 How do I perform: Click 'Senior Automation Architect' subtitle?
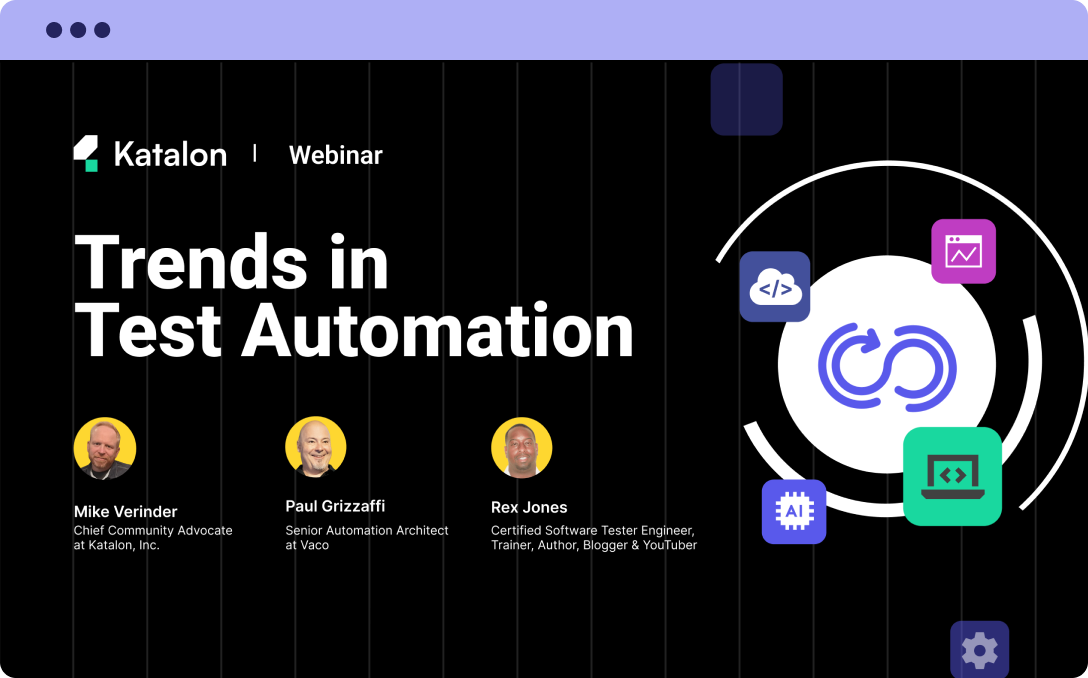click(367, 530)
